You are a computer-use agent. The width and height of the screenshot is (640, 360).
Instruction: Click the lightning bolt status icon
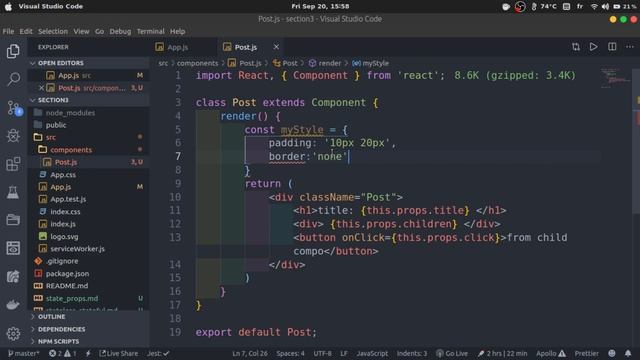pyautogui.click(x=88, y=353)
